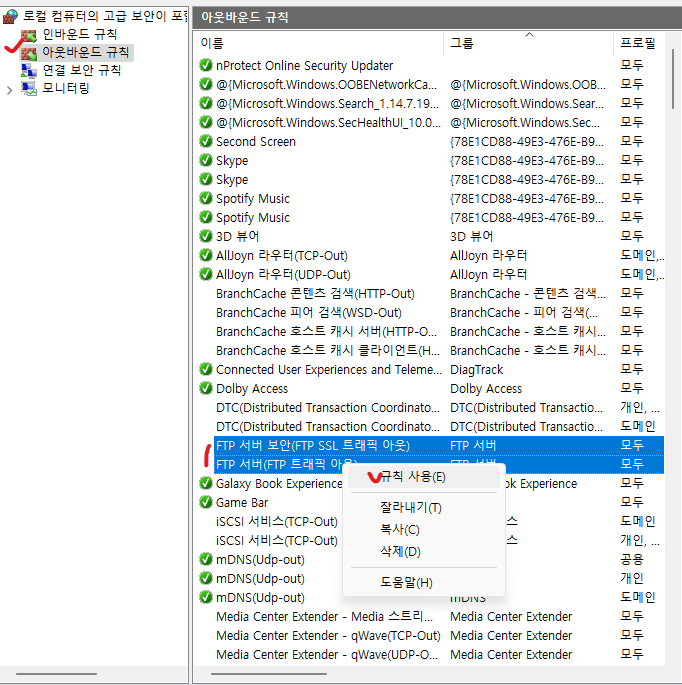Click the Inbound Rules (인바운드 규칙) icon
This screenshot has width=682, height=685.
point(29,35)
